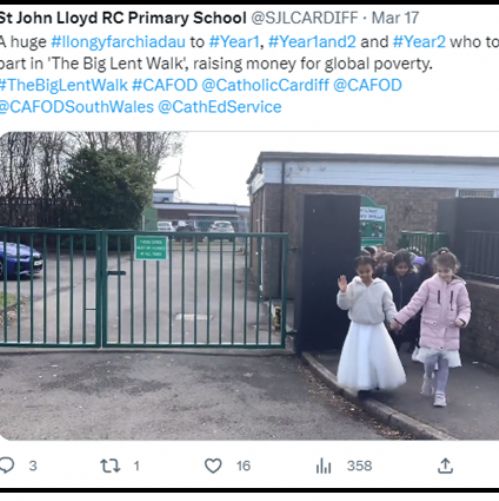Visit the @CatholicCardiff profile mention
Screen dimensions: 499x501
(265, 85)
